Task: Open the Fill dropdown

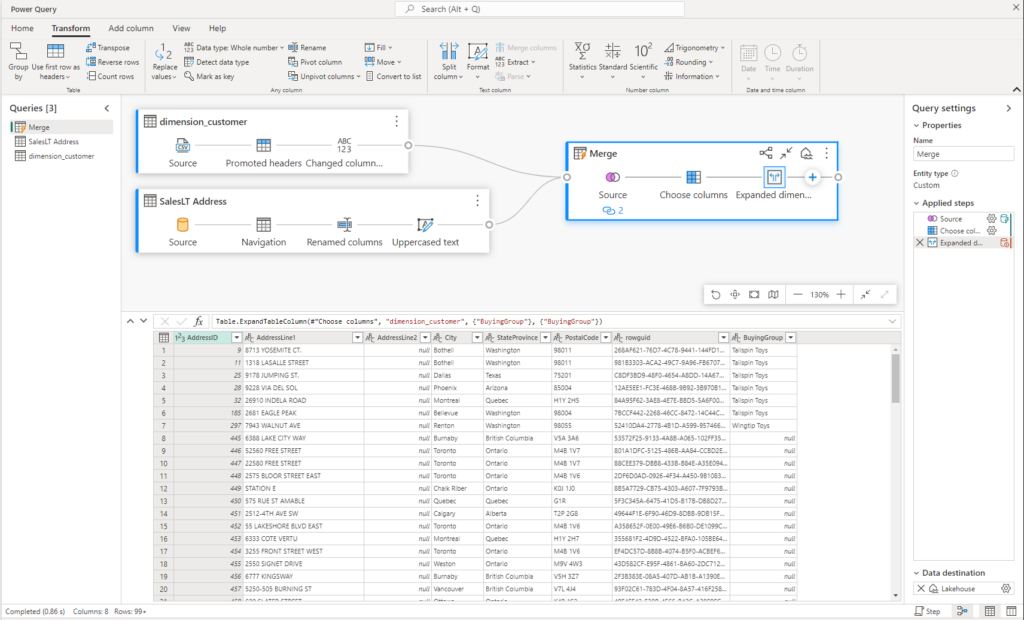Action: pos(379,48)
